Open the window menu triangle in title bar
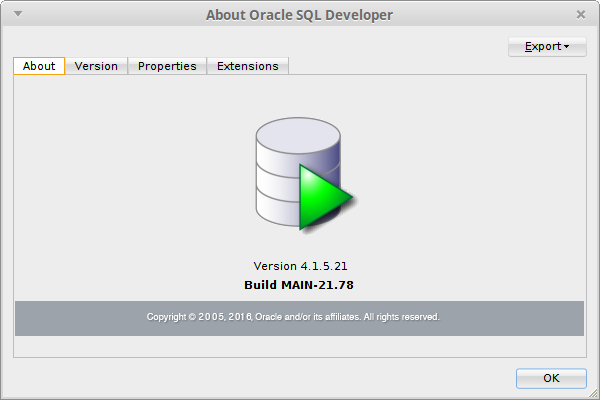Viewport: 600px width, 400px height. pyautogui.click(x=18, y=14)
